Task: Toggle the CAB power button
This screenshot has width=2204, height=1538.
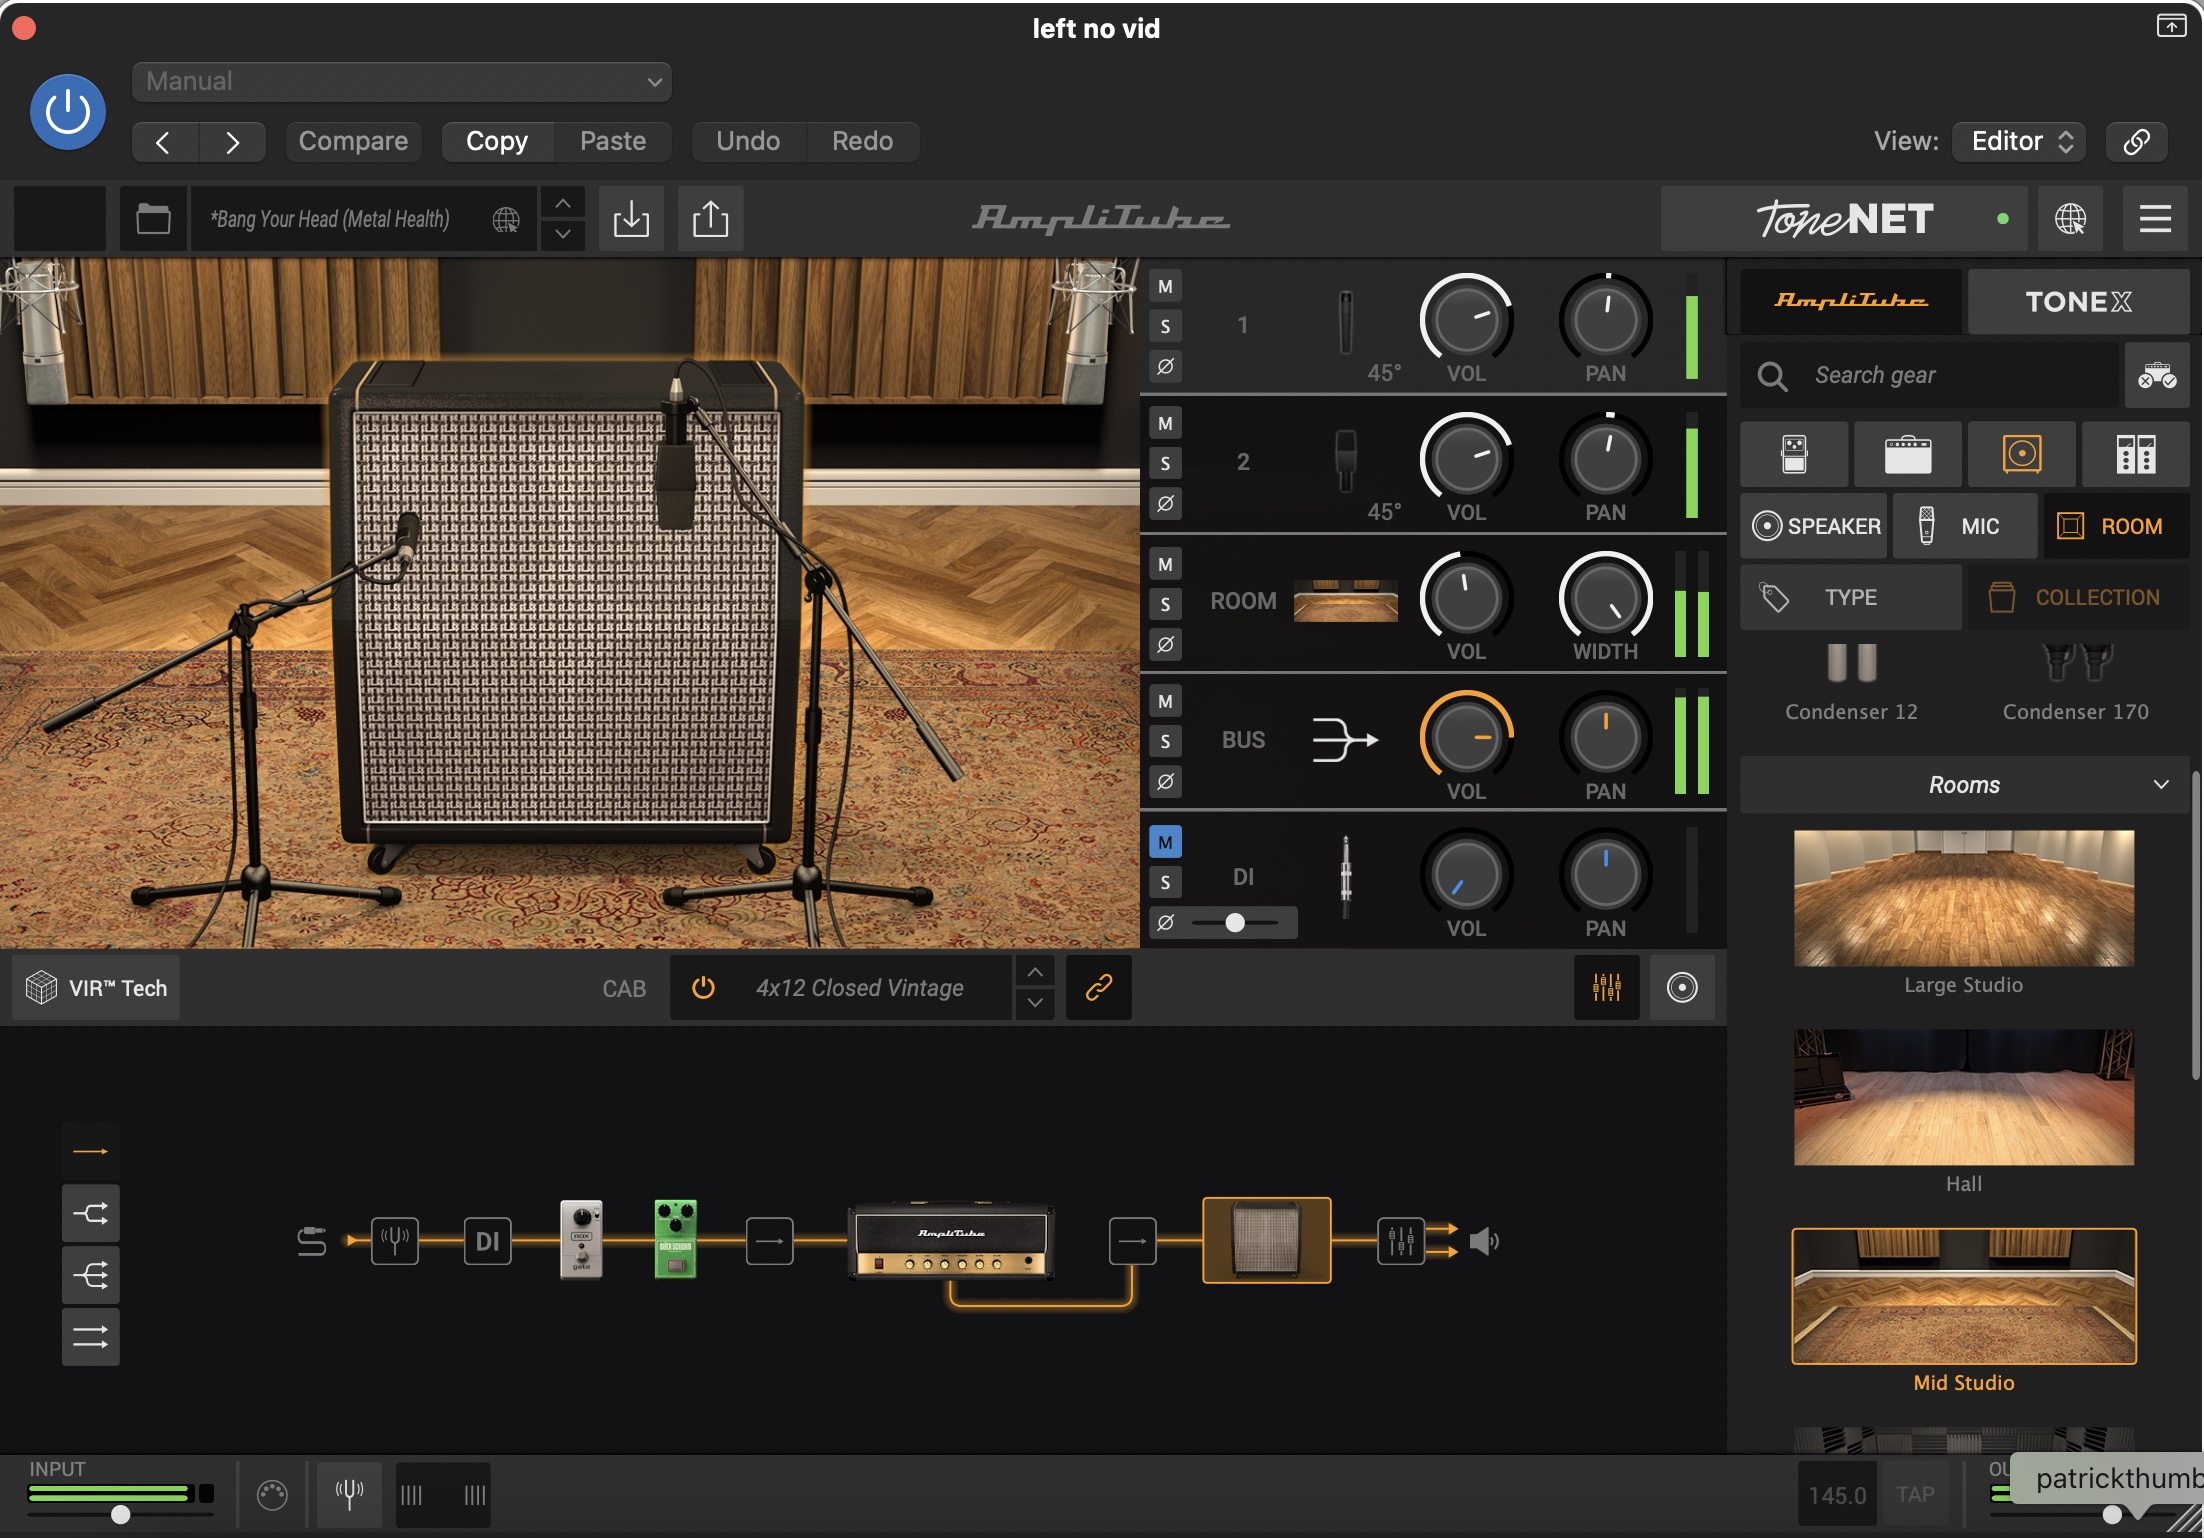Action: (x=703, y=988)
